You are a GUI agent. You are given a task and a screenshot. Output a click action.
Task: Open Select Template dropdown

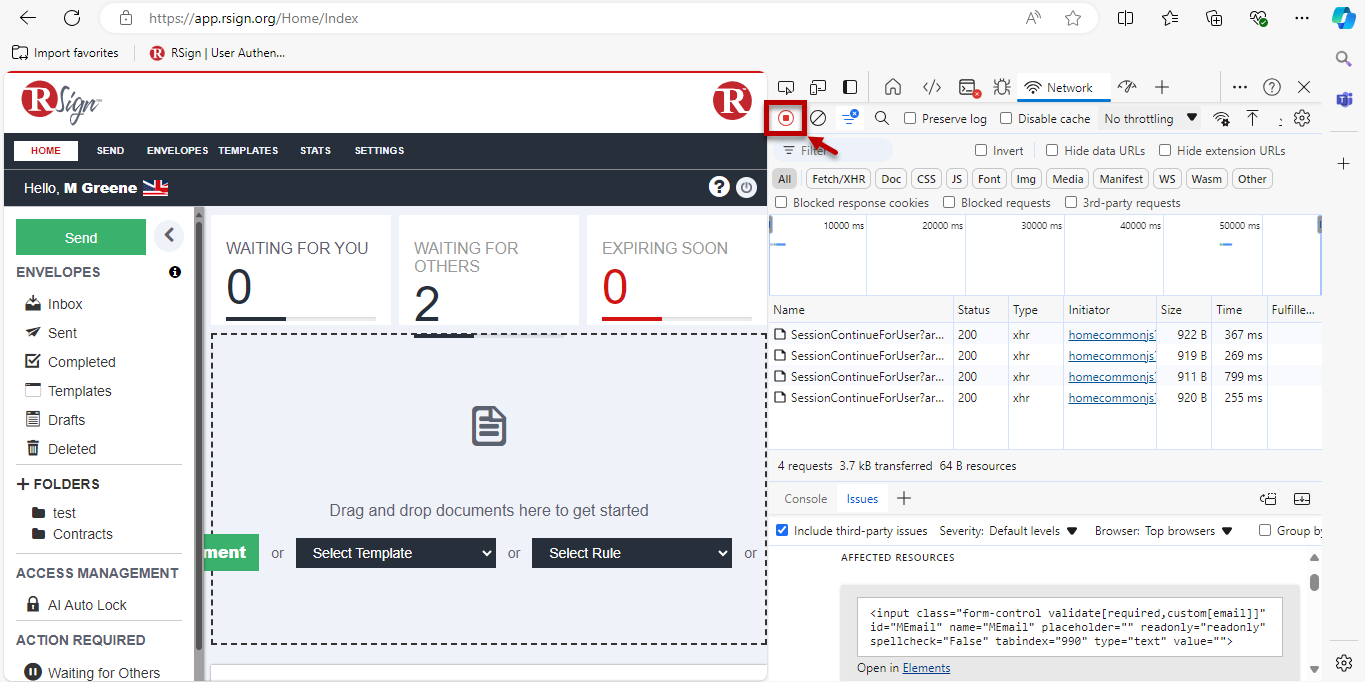point(396,553)
